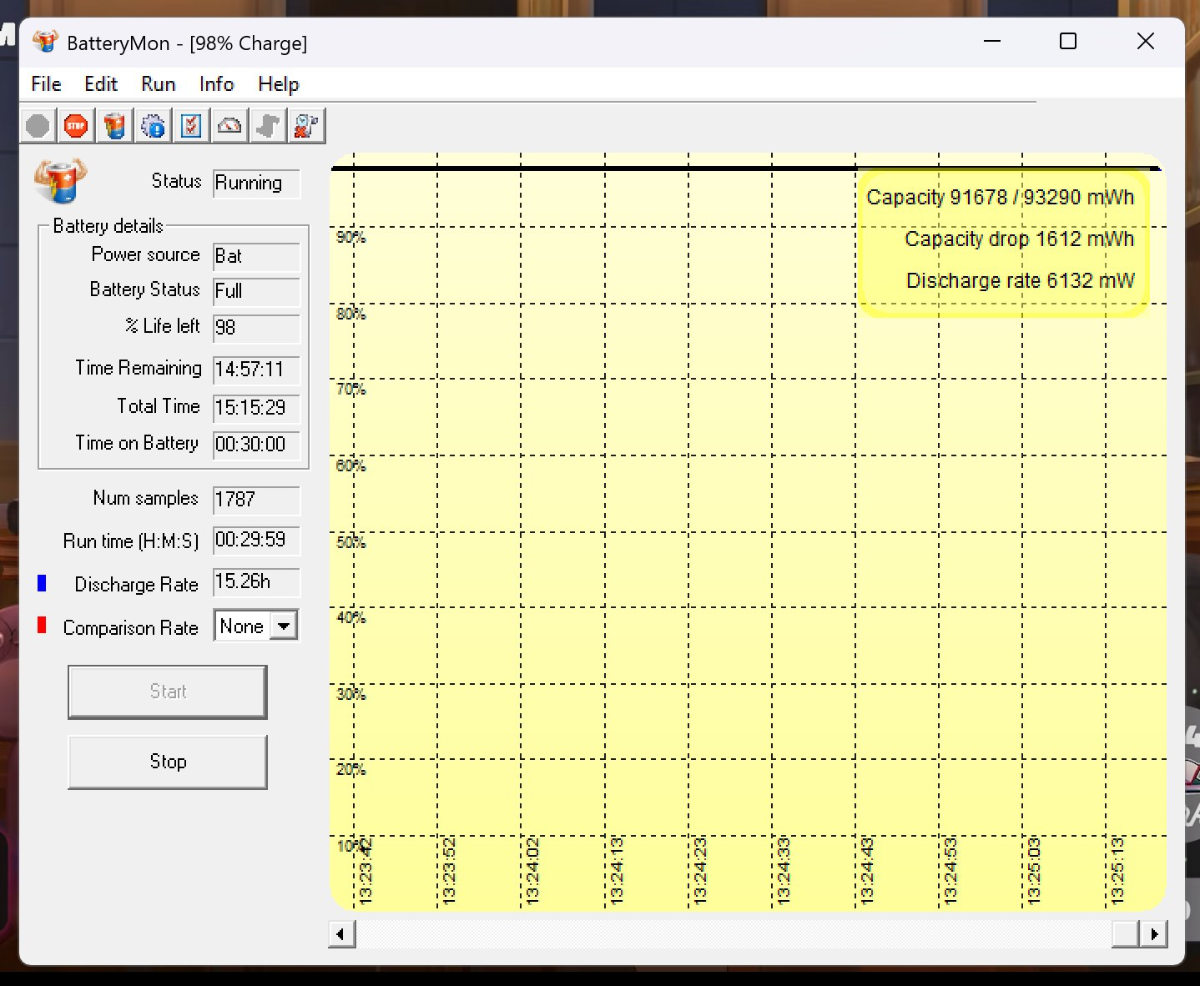Minimize the BatteryMon window
Image resolution: width=1200 pixels, height=986 pixels.
point(992,41)
